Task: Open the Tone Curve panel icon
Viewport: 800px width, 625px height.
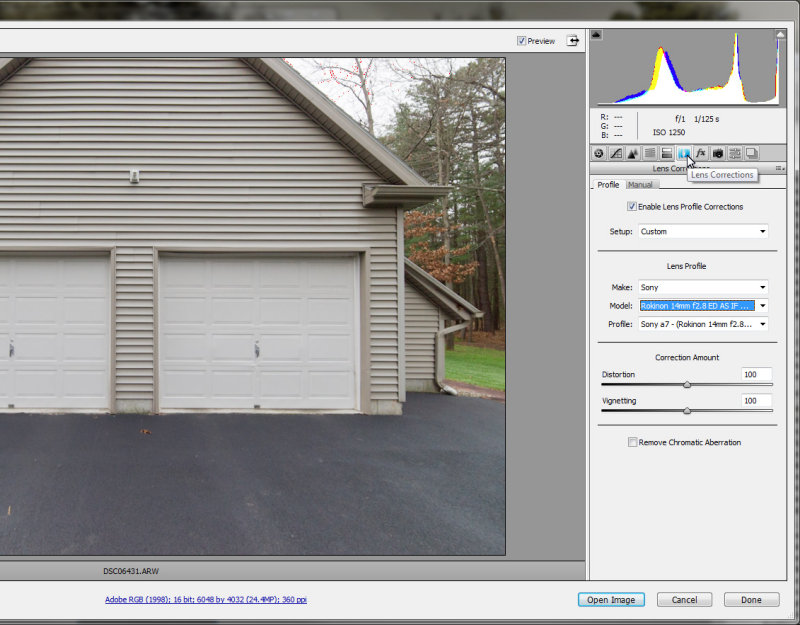Action: pos(616,153)
